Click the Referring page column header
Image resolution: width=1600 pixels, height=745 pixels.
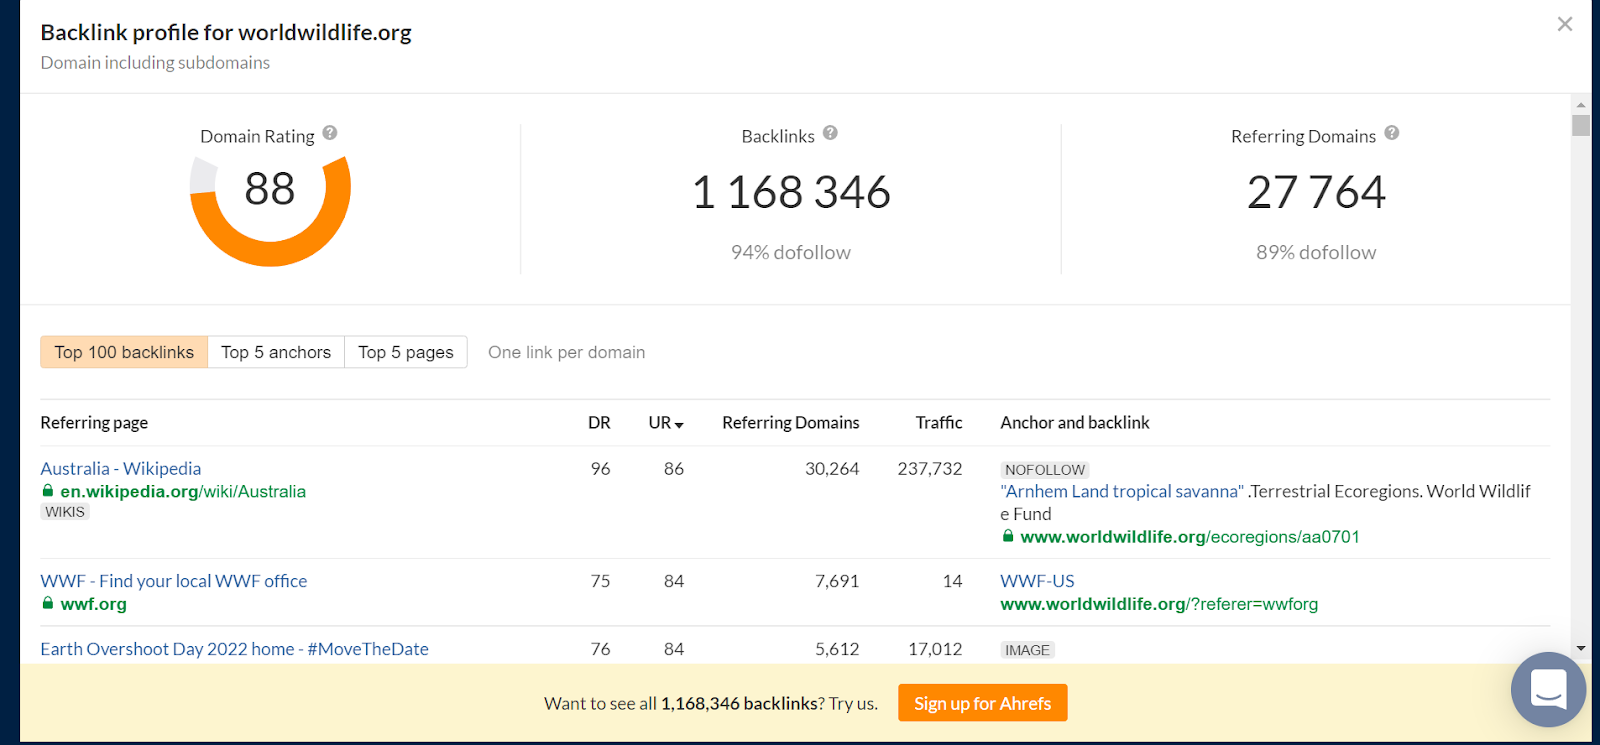click(94, 423)
